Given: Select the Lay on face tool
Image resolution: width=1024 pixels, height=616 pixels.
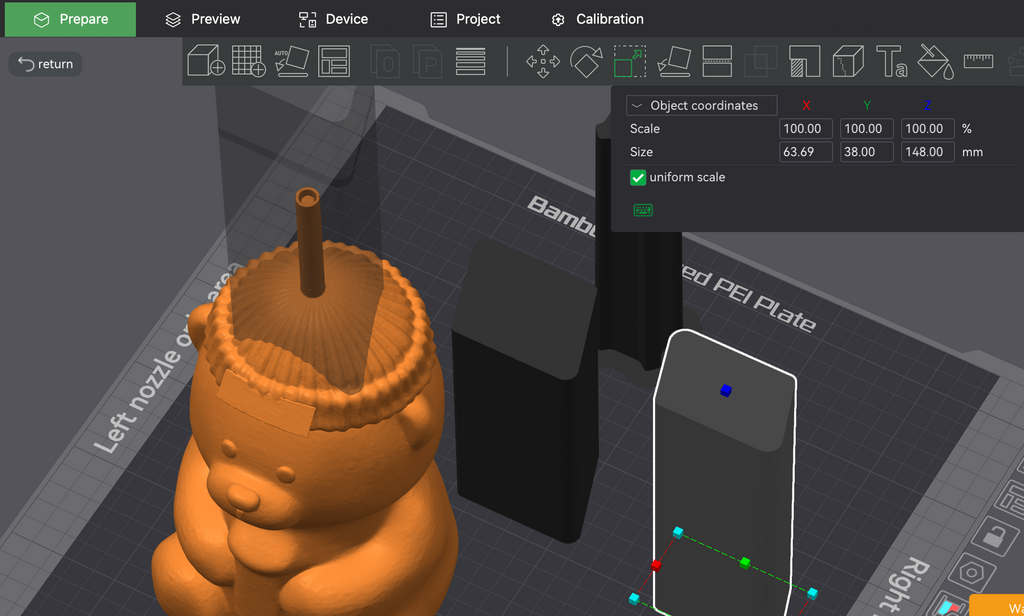Looking at the screenshot, I should (674, 61).
